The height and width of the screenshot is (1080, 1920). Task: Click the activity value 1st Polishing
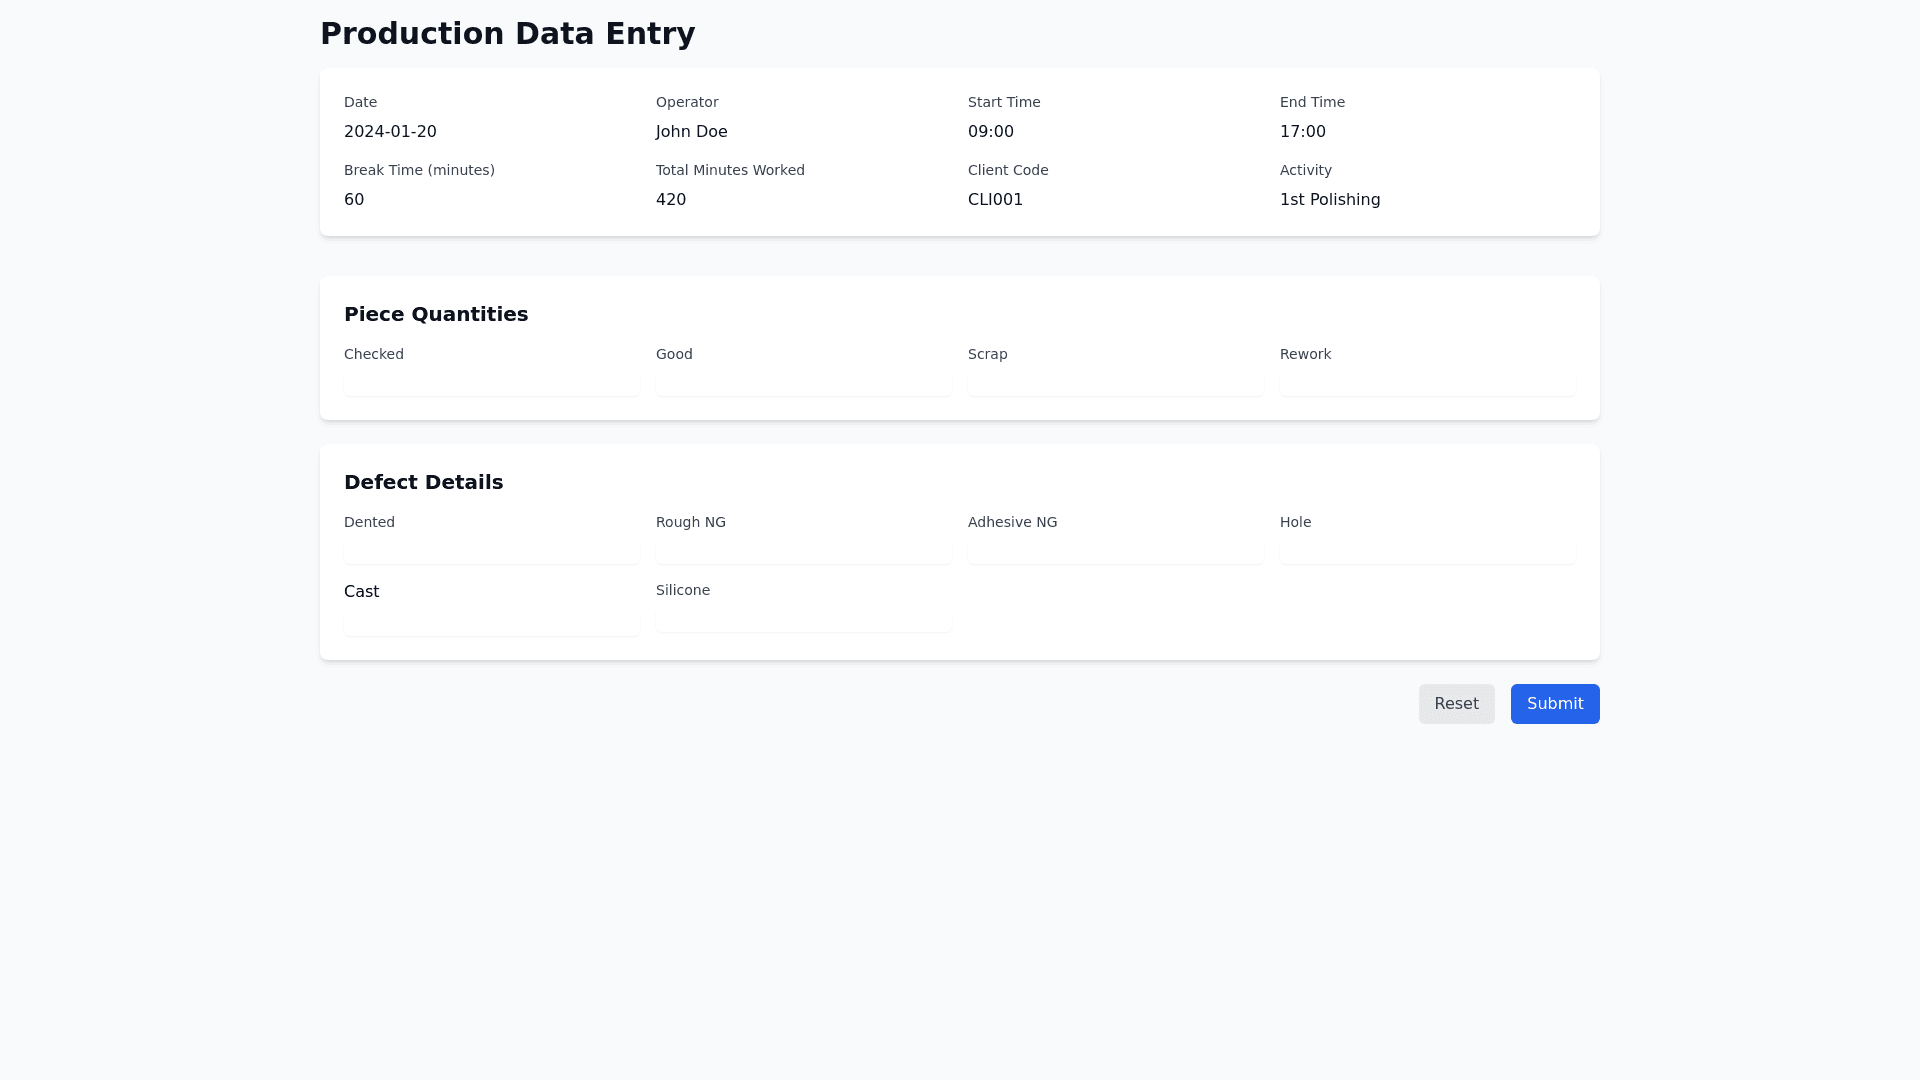tap(1329, 200)
